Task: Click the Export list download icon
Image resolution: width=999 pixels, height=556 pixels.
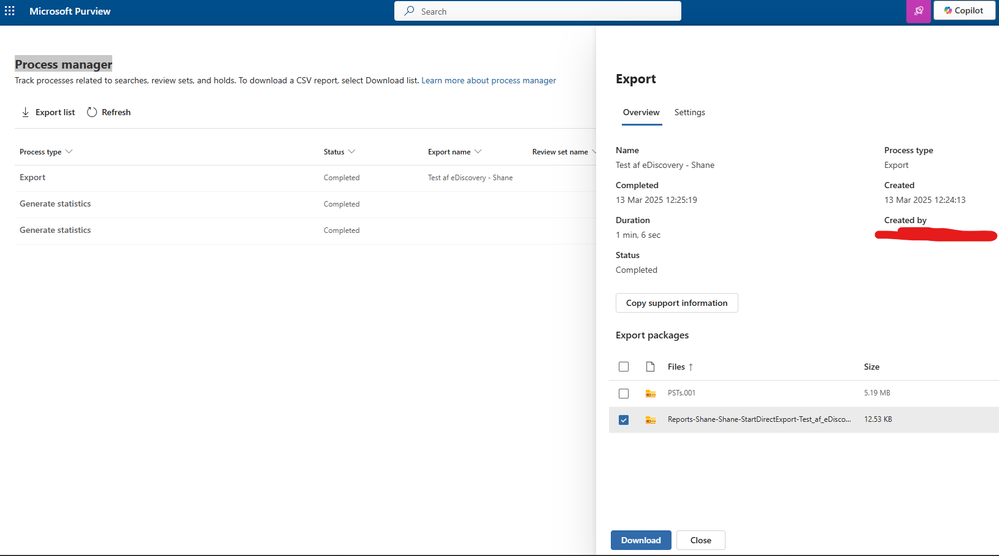Action: 25,112
